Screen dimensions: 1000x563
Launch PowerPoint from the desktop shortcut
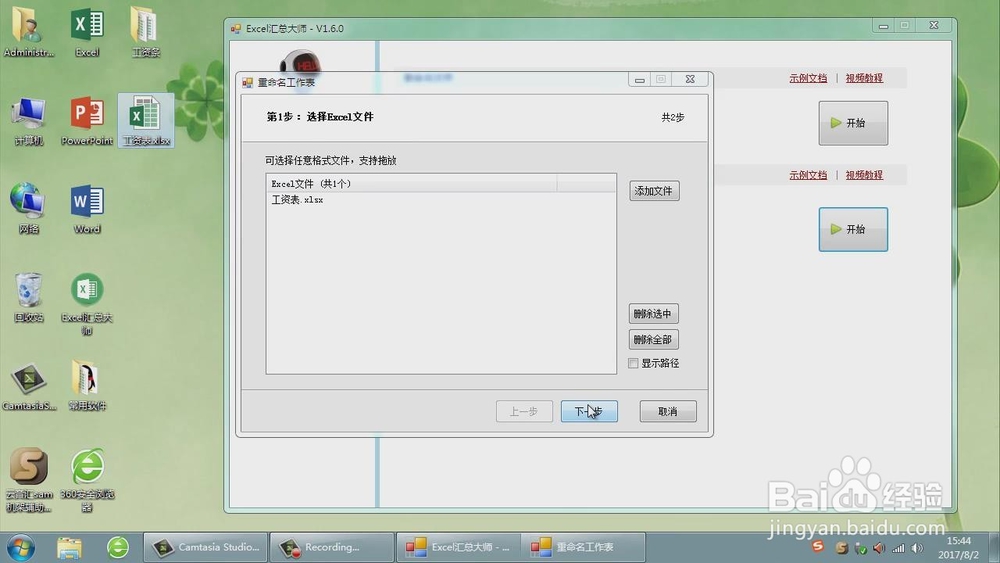(x=87, y=121)
